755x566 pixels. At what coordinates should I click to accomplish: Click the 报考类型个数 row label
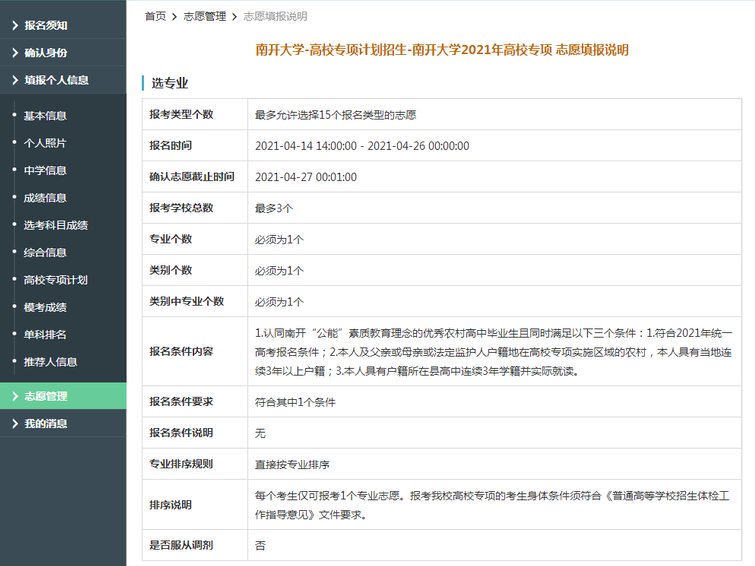(181, 115)
